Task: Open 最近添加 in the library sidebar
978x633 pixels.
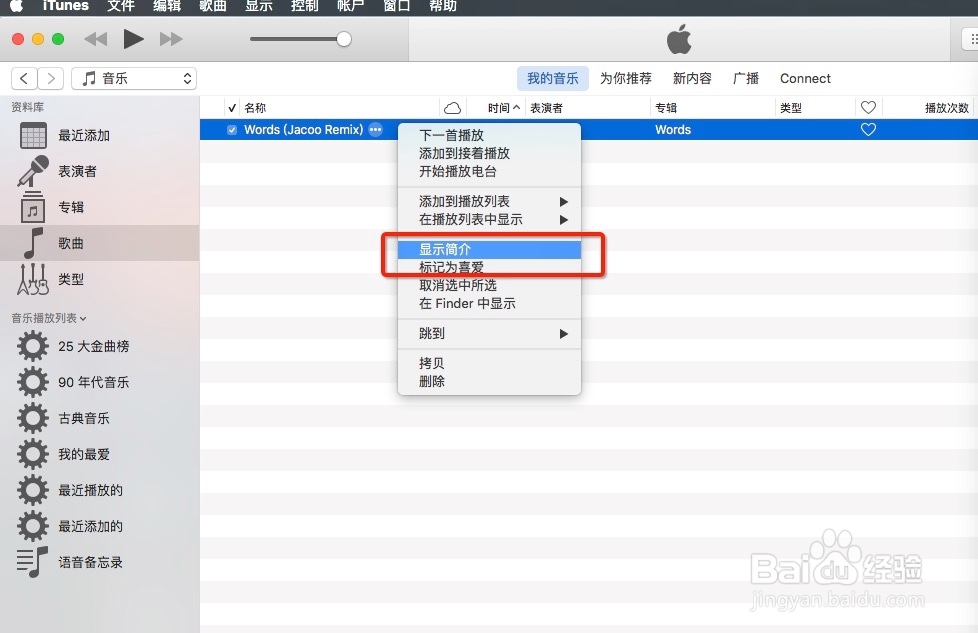Action: 100,135
